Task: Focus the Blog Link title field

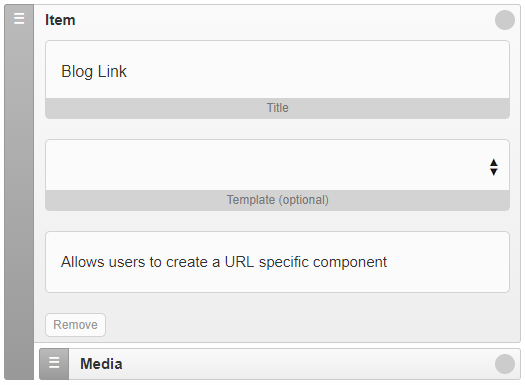Action: coord(277,70)
